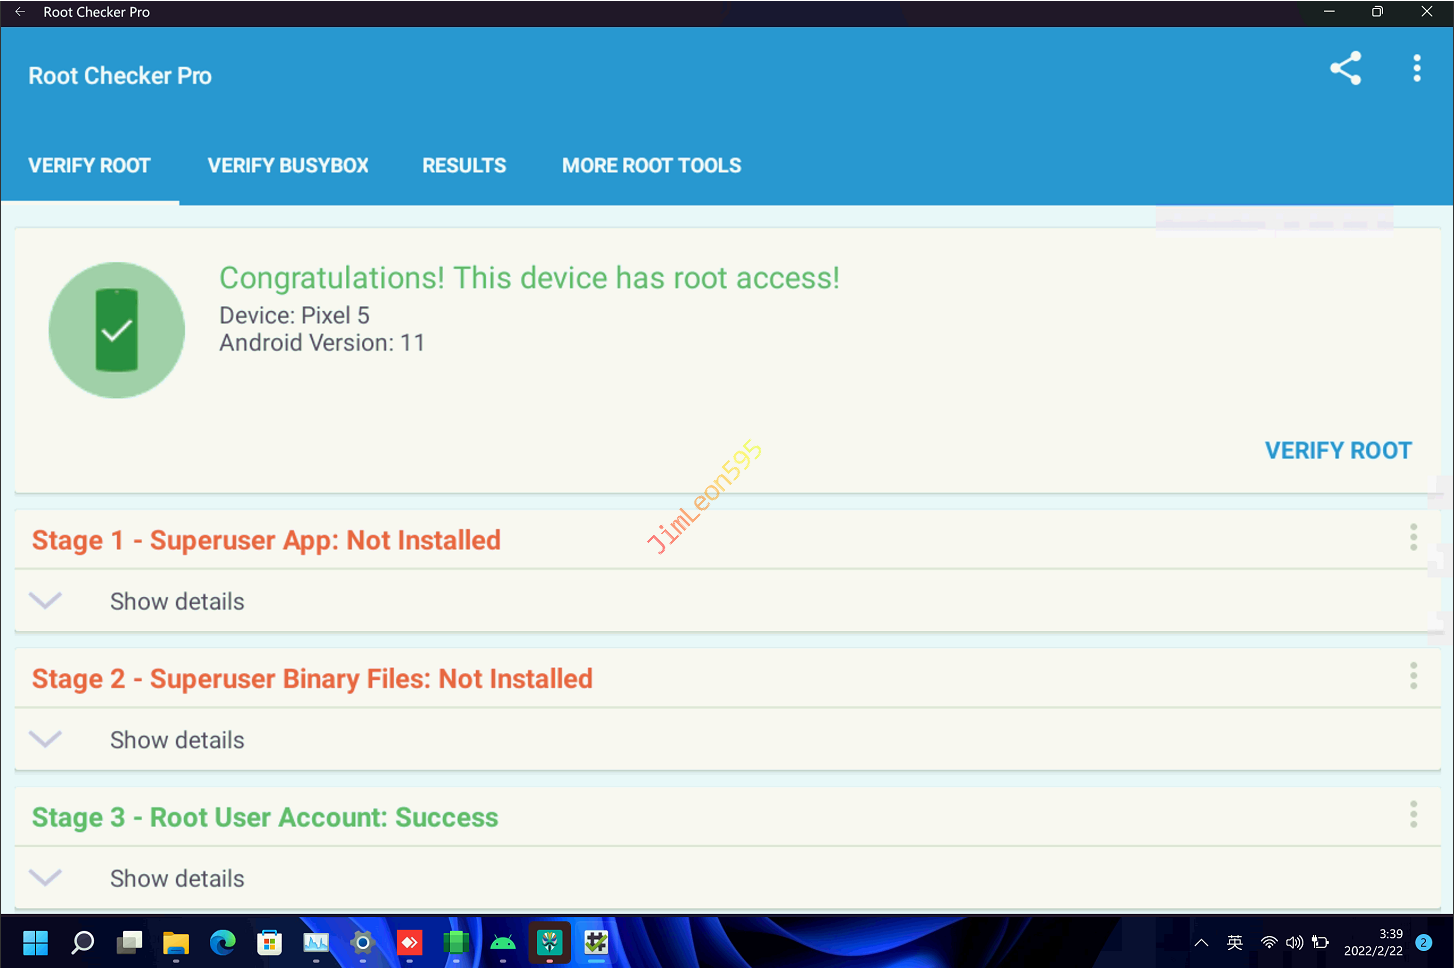Expand Show details under Stage 1
Screen dimensions: 1454x968
(176, 601)
